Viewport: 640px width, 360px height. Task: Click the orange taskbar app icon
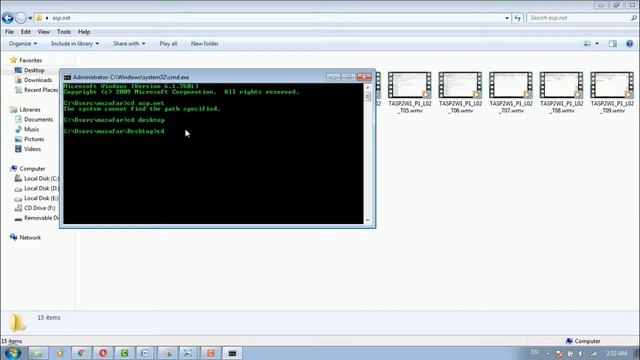point(211,353)
